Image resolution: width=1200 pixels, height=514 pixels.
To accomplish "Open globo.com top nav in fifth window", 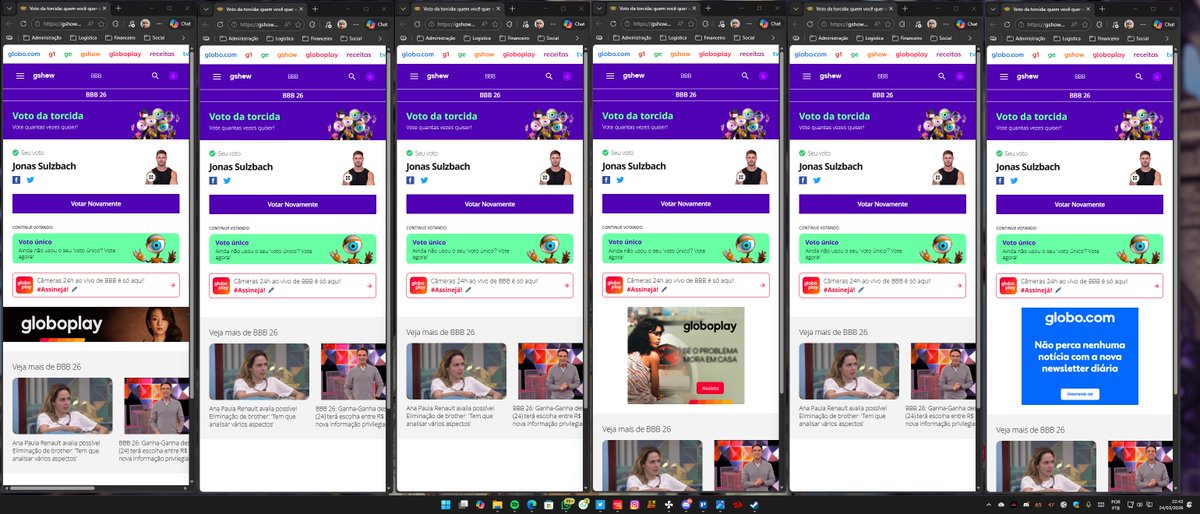I will [811, 54].
